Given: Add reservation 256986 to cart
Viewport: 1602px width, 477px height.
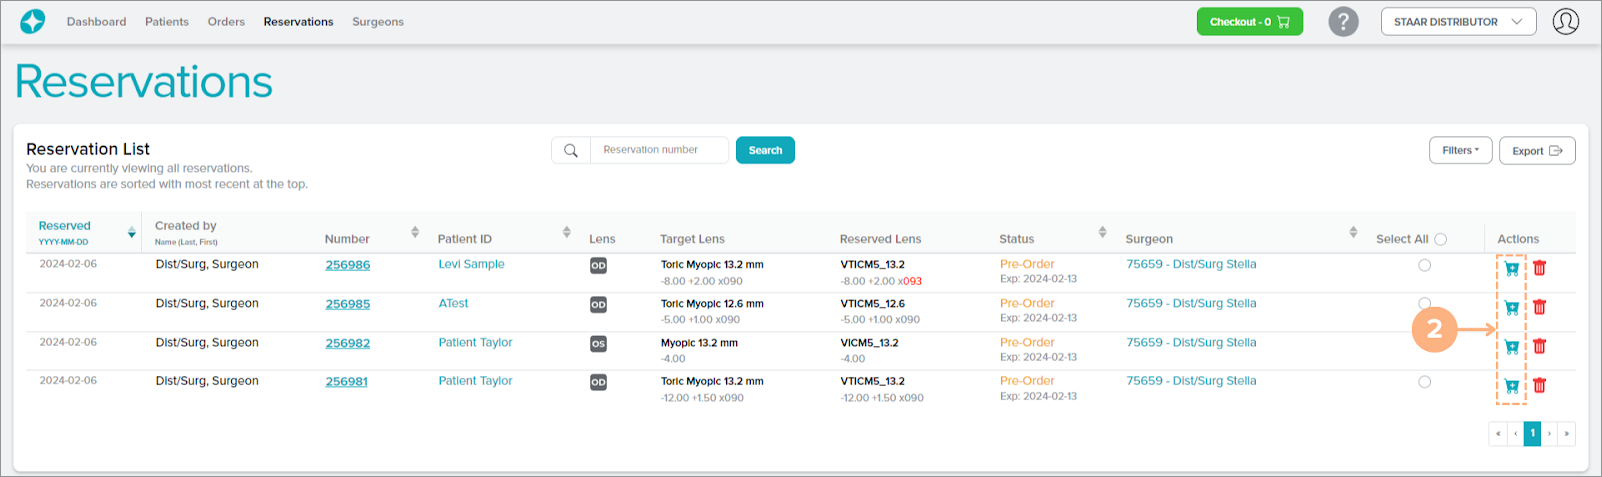Looking at the screenshot, I should coord(1511,268).
